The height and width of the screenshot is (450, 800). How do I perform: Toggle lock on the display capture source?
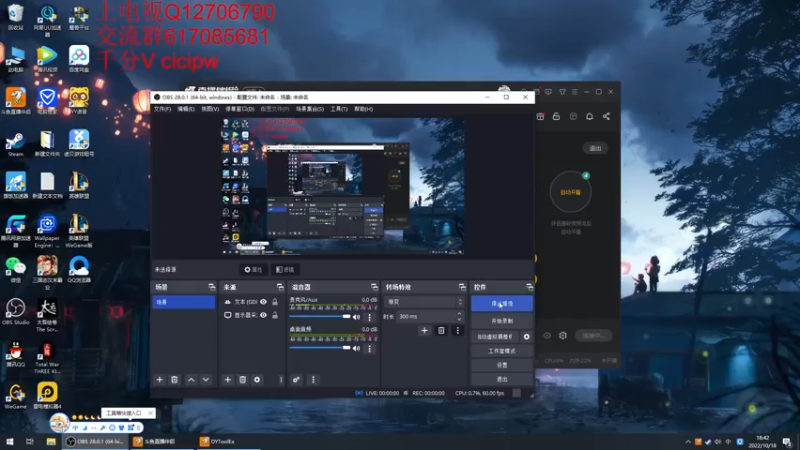[275, 315]
